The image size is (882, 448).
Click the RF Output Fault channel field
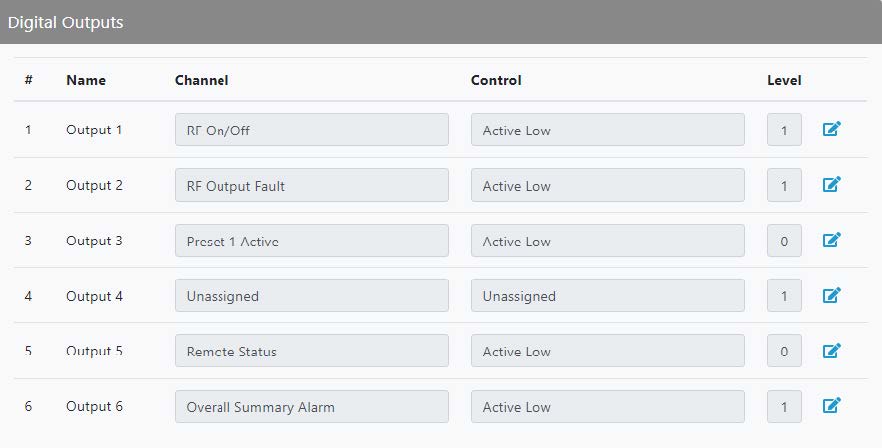coord(311,185)
